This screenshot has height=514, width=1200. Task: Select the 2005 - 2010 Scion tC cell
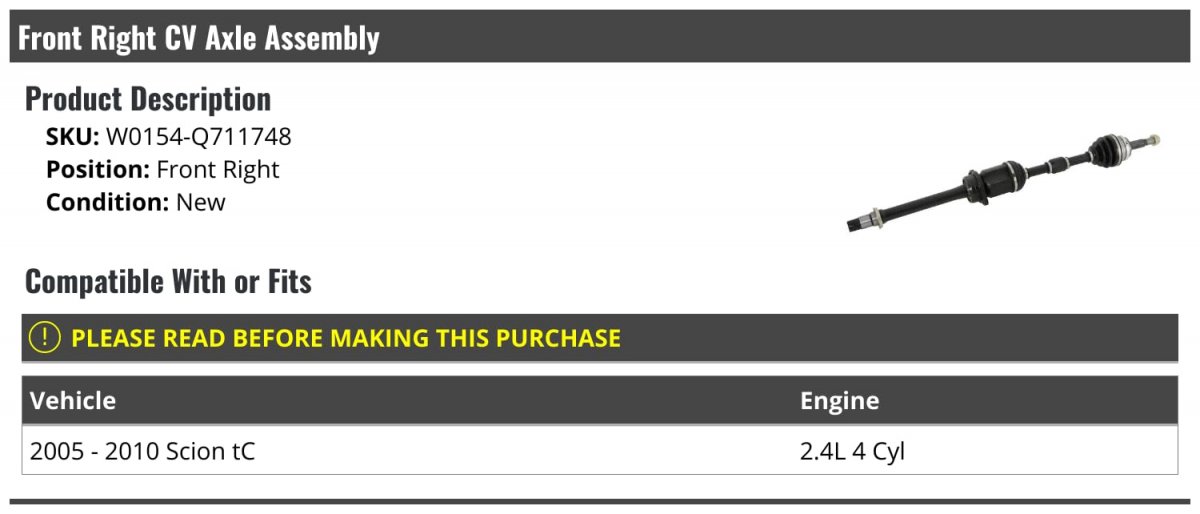(142, 451)
